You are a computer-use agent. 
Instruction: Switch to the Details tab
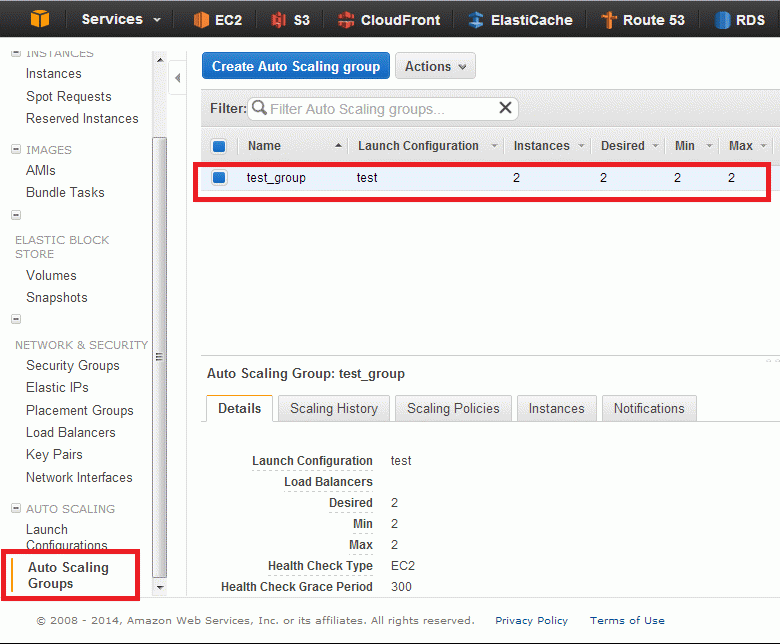[x=239, y=408]
